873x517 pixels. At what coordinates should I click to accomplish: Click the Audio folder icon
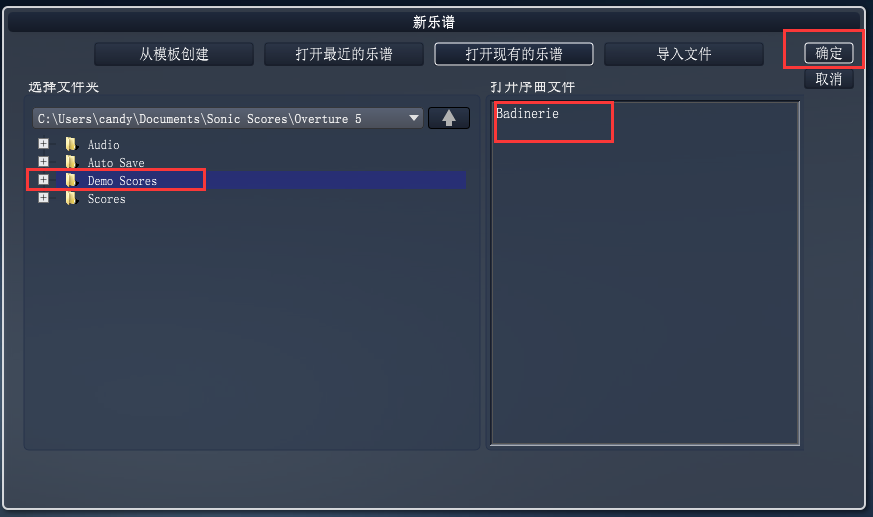(x=71, y=145)
